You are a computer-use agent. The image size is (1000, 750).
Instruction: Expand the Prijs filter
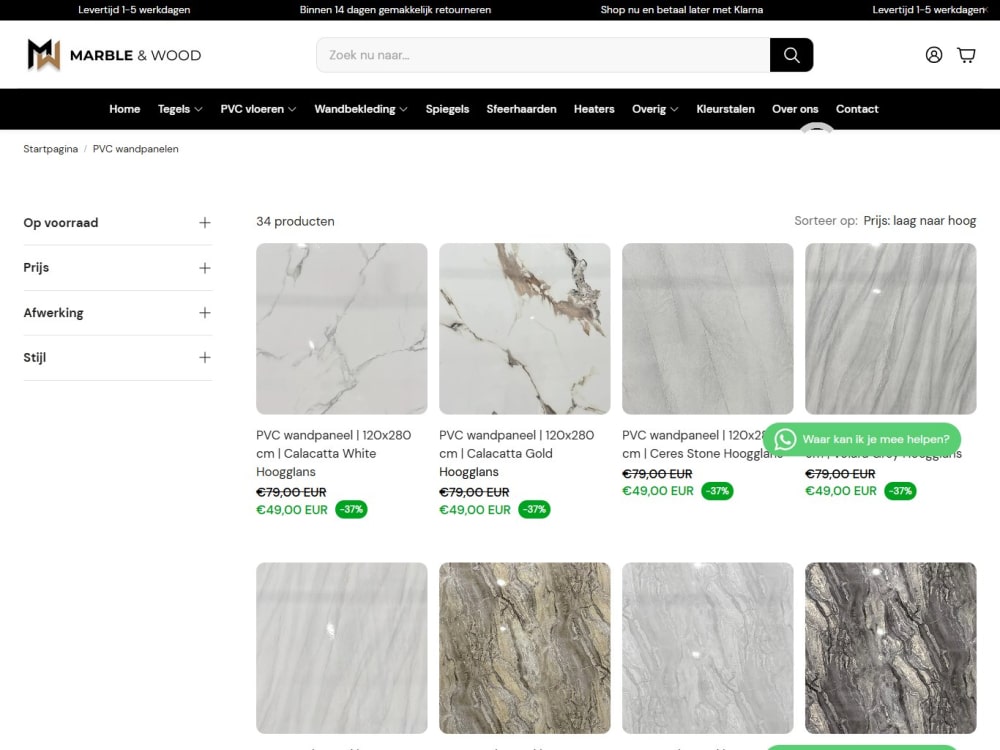coord(117,268)
